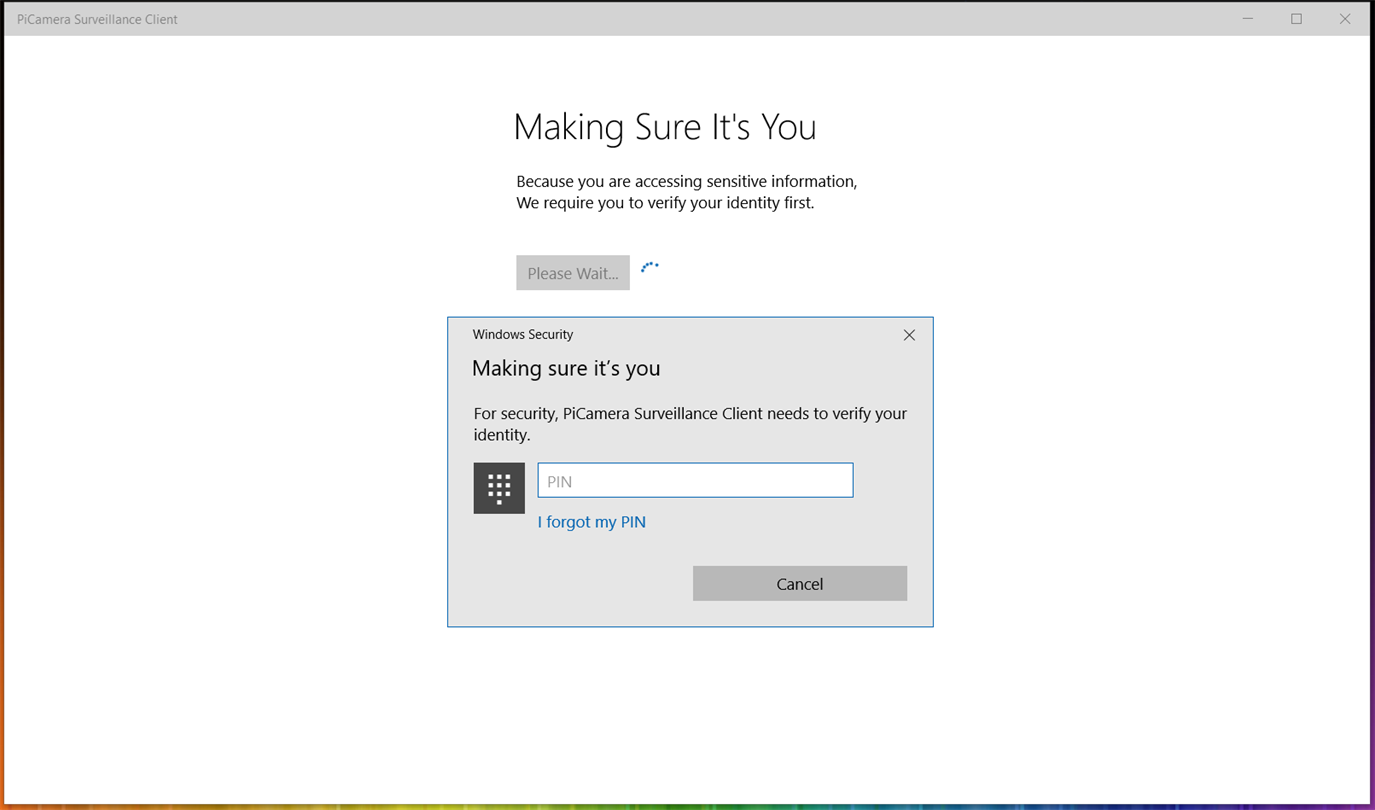Click the PIN keypad icon
This screenshot has width=1375, height=810.
click(x=499, y=488)
